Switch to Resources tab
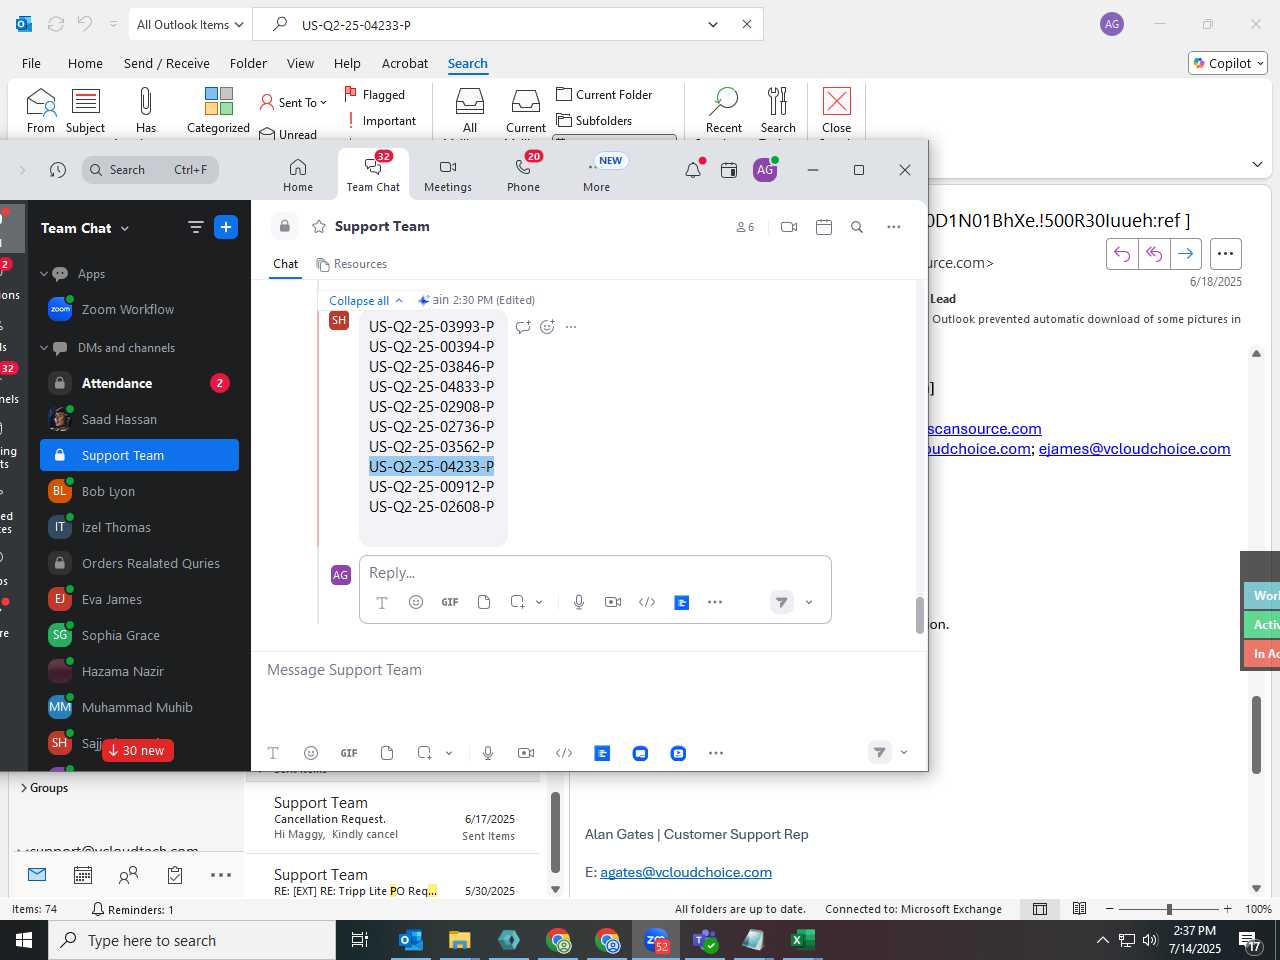 (352, 264)
